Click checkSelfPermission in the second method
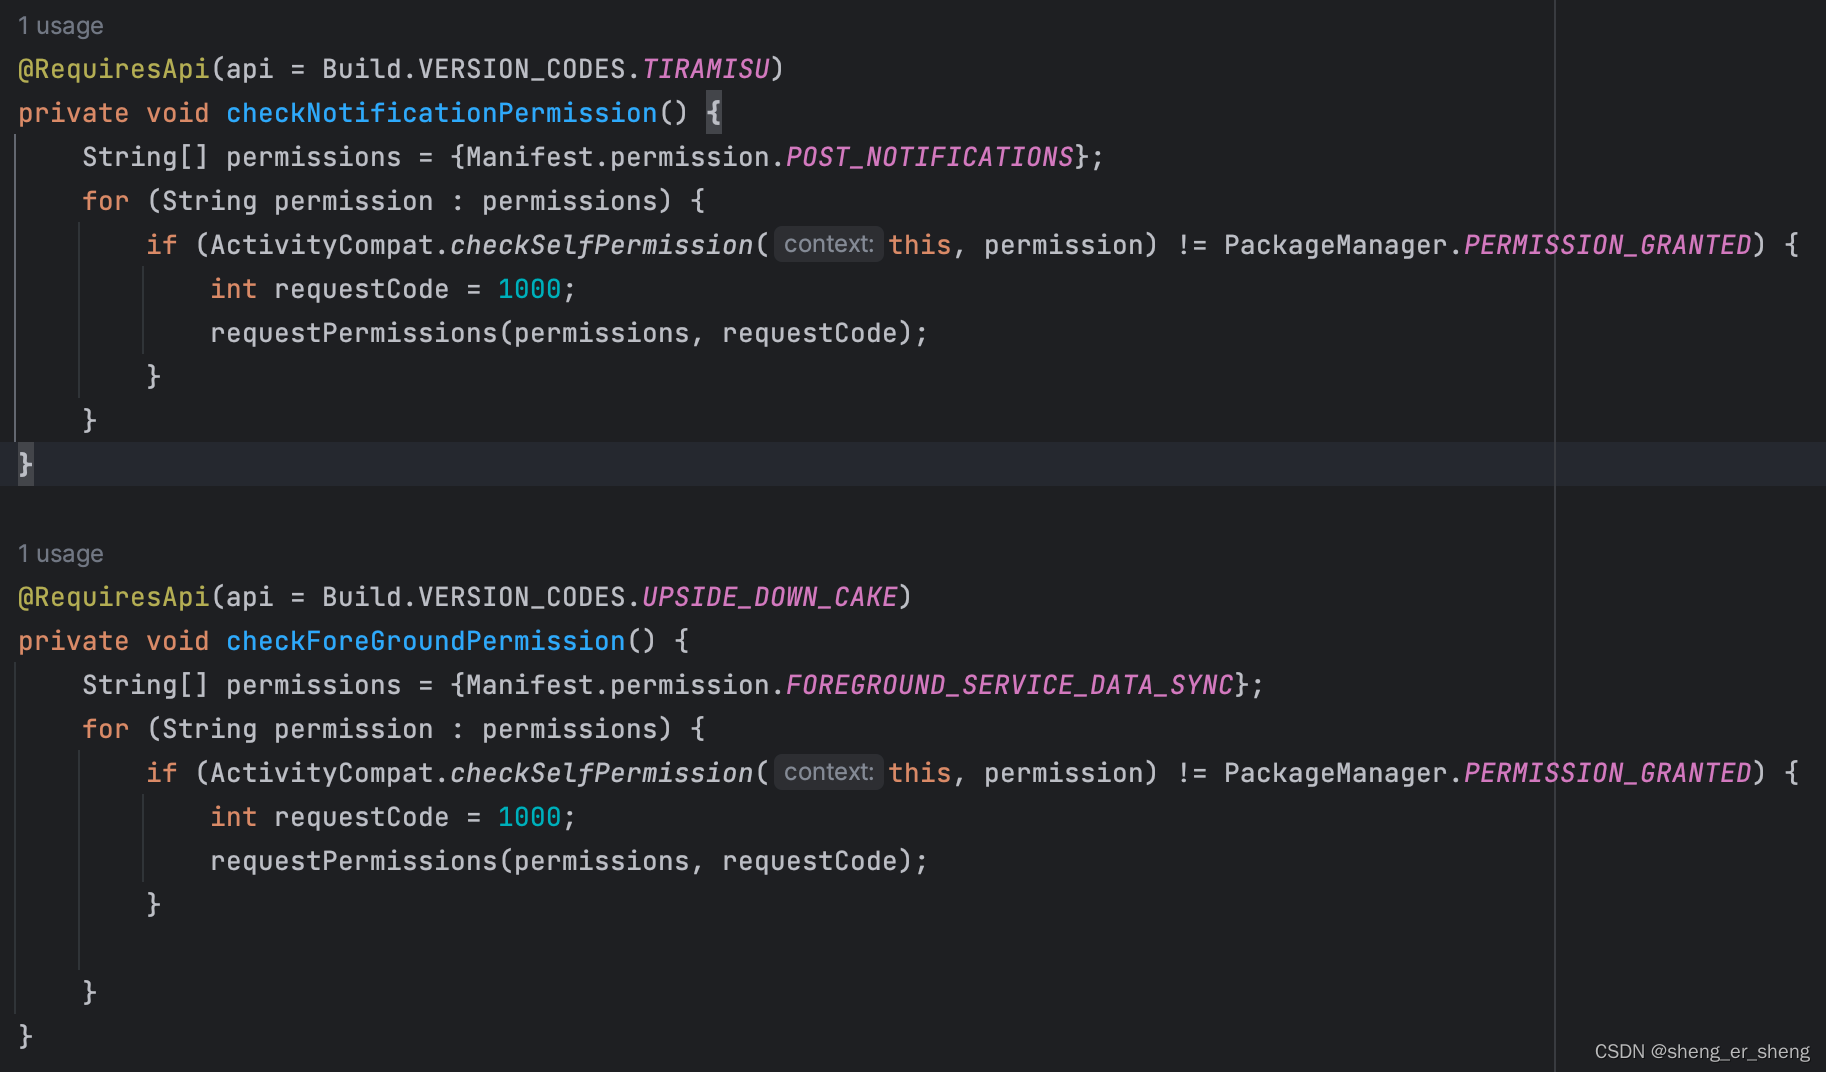 [601, 773]
